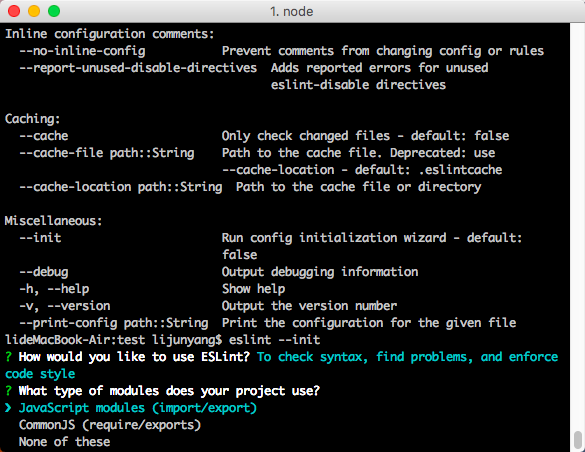This screenshot has width=585, height=452.
Task: Click the 'eslint --init' command text
Action: coord(275,340)
